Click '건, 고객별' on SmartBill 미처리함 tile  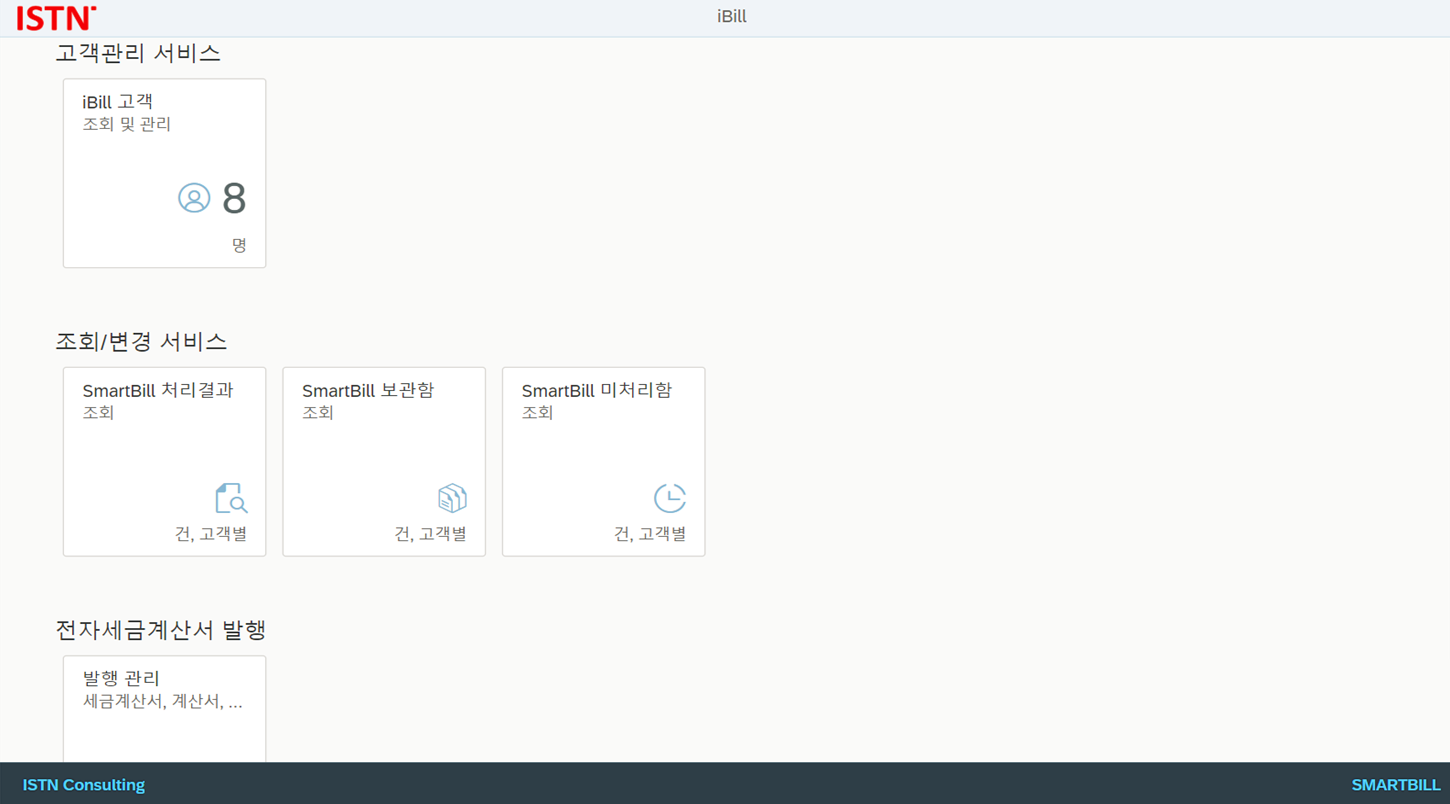[x=650, y=534]
